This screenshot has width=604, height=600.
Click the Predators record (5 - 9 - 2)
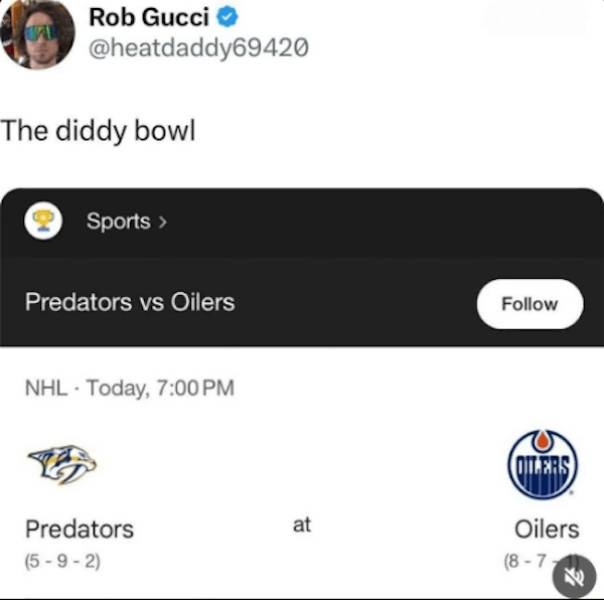point(62,560)
